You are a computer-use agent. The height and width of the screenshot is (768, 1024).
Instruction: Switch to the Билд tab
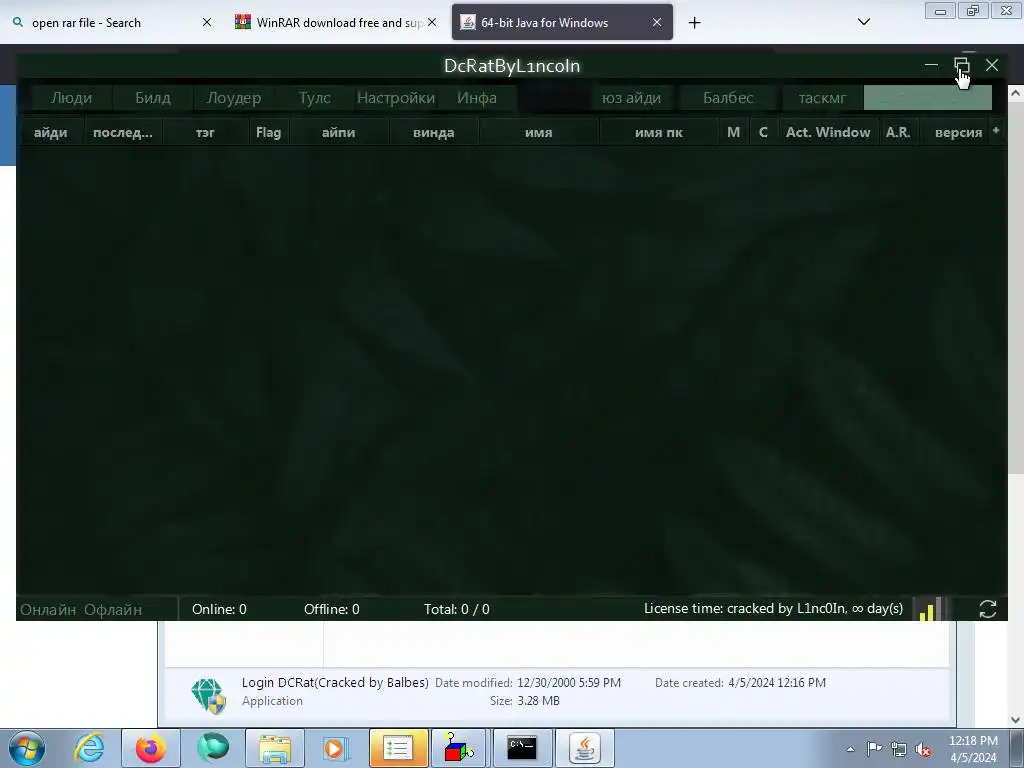click(153, 98)
